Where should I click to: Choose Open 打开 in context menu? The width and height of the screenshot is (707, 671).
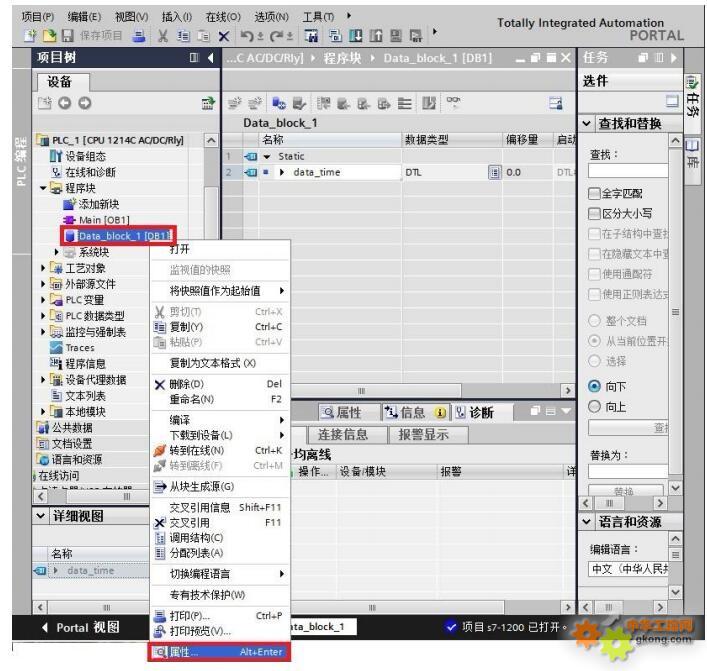(x=219, y=249)
